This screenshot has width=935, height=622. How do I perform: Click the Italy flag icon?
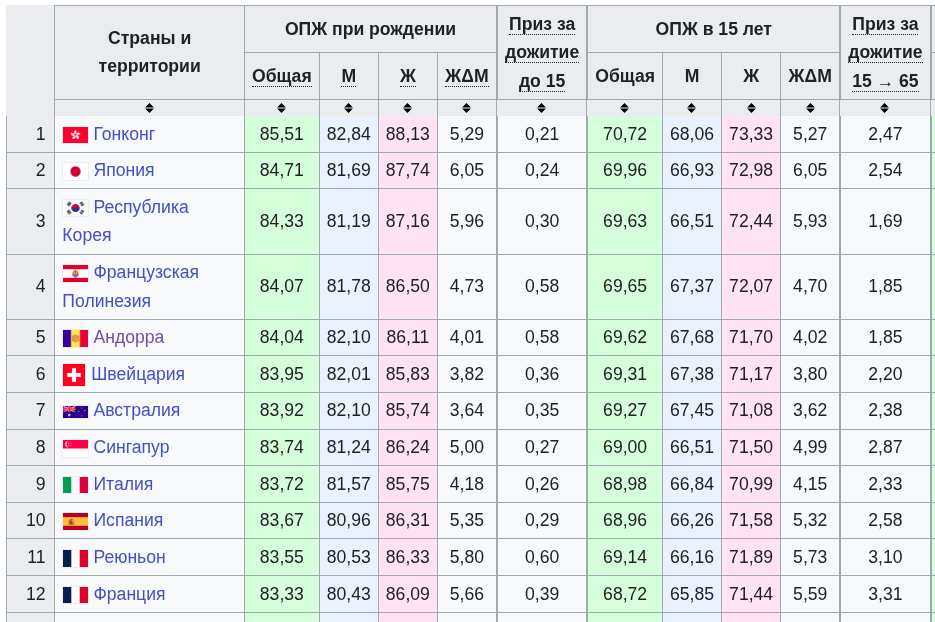click(75, 485)
